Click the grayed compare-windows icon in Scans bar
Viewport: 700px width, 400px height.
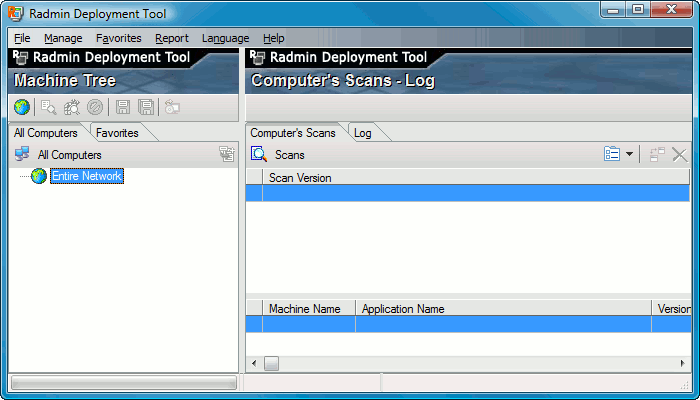657,154
